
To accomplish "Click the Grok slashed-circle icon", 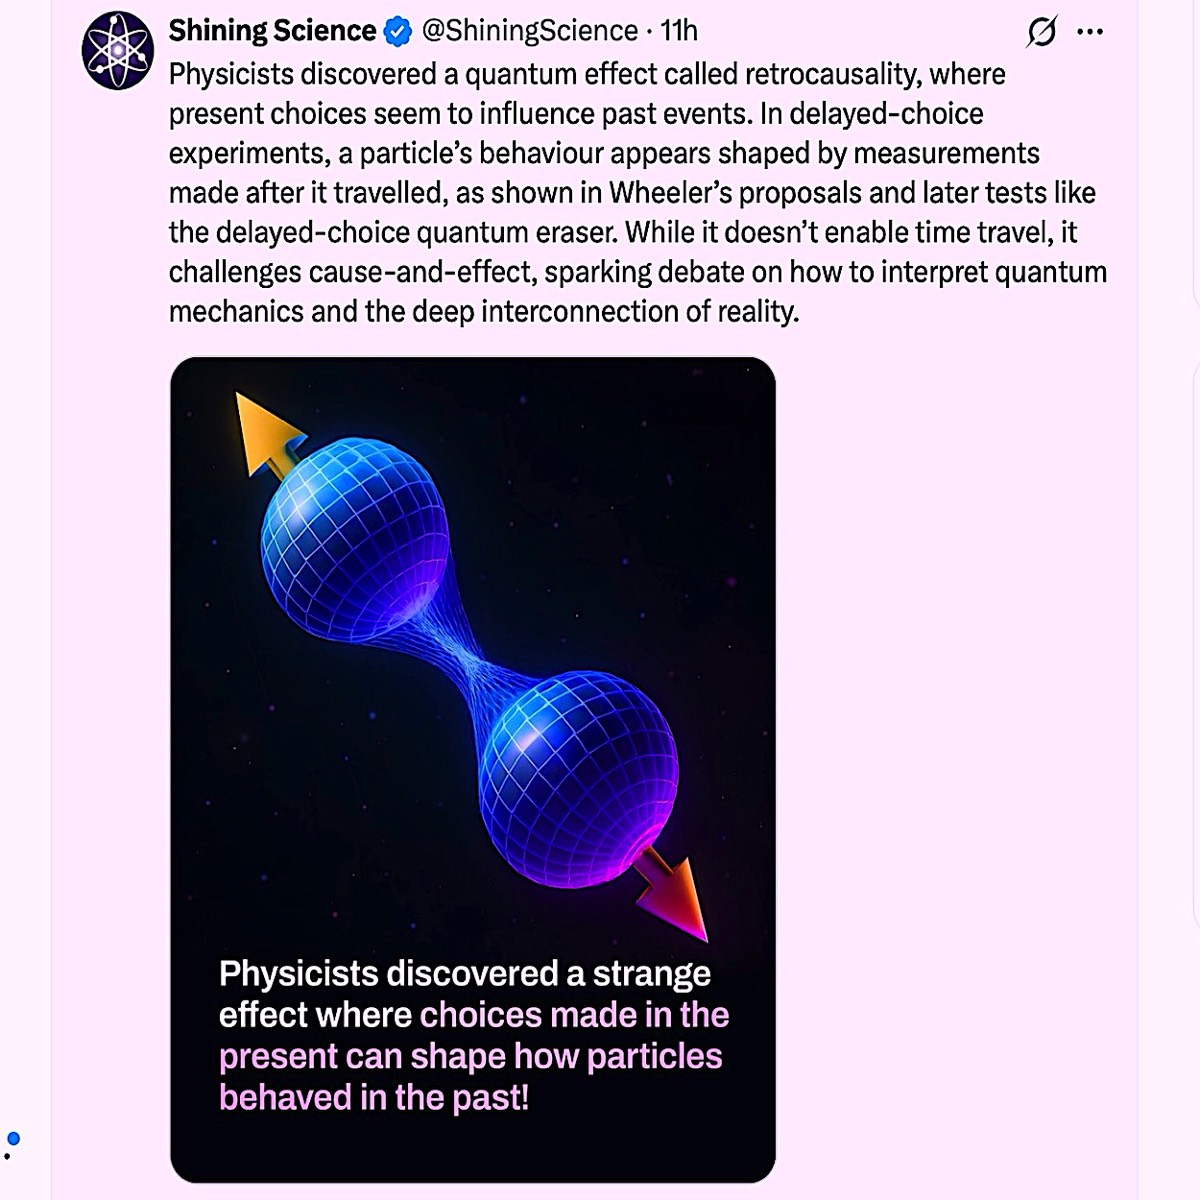I will click(1041, 33).
